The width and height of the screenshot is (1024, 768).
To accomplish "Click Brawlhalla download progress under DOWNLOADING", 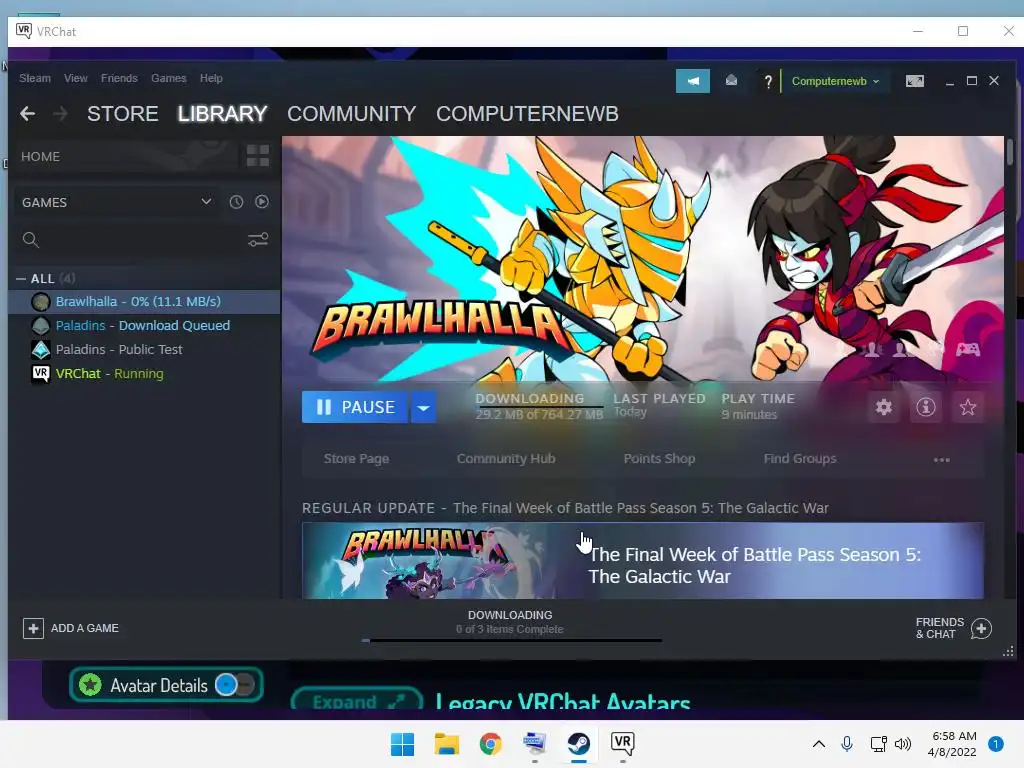I will tap(539, 407).
